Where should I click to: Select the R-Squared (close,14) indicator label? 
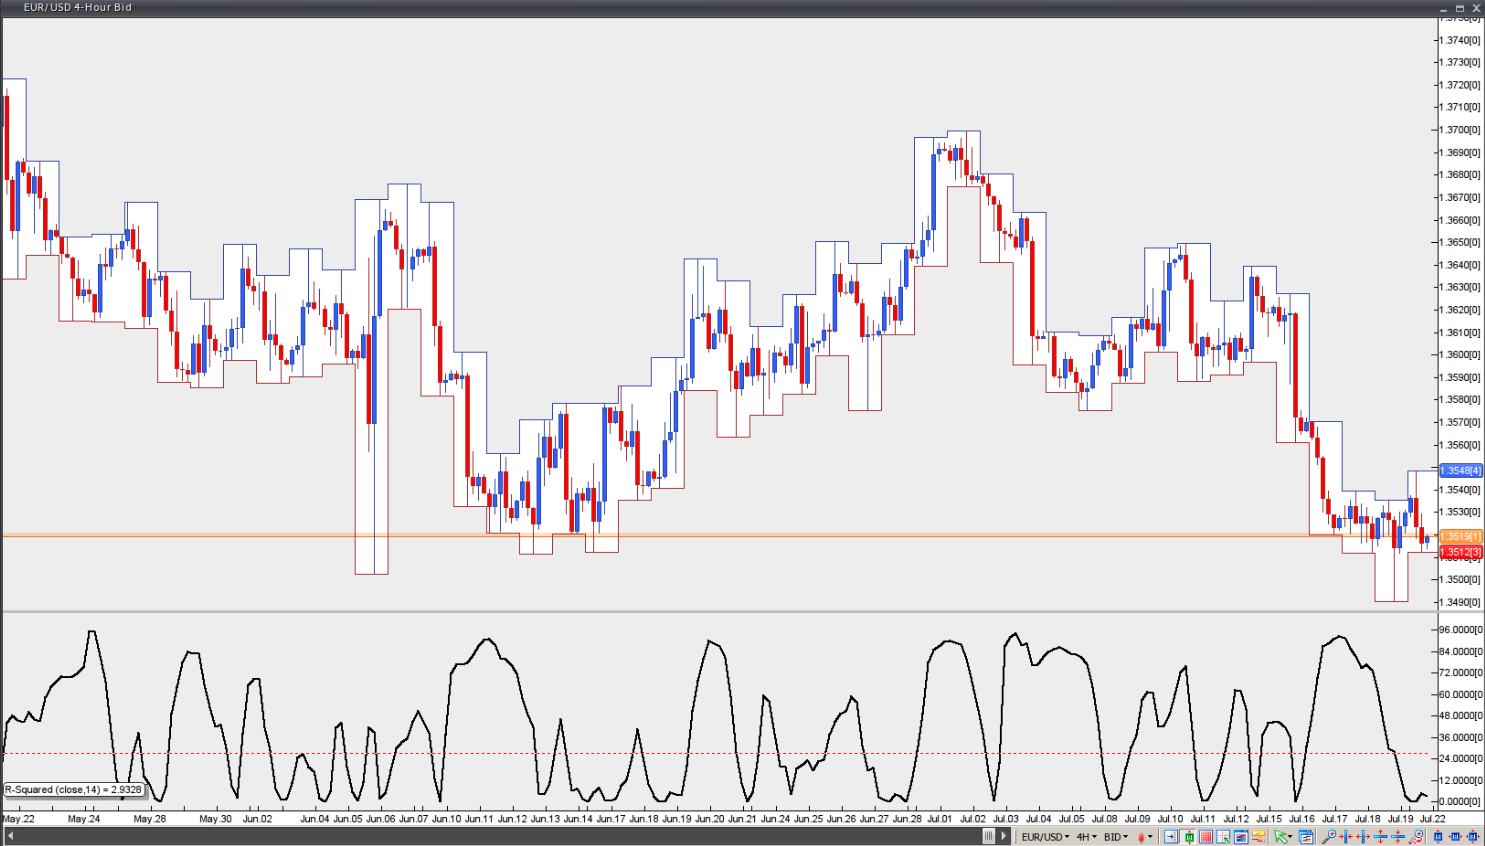click(73, 790)
